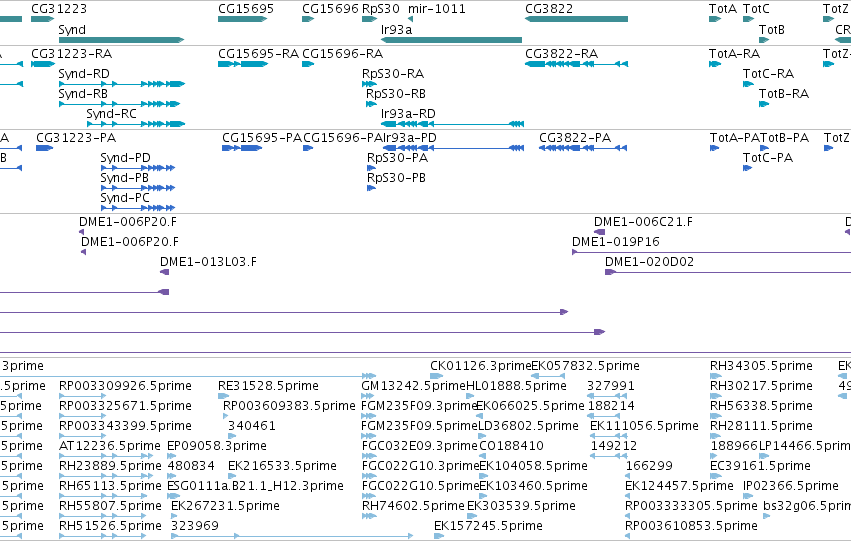Click the CG15696 gene label
This screenshot has width=851, height=541.
330,9
